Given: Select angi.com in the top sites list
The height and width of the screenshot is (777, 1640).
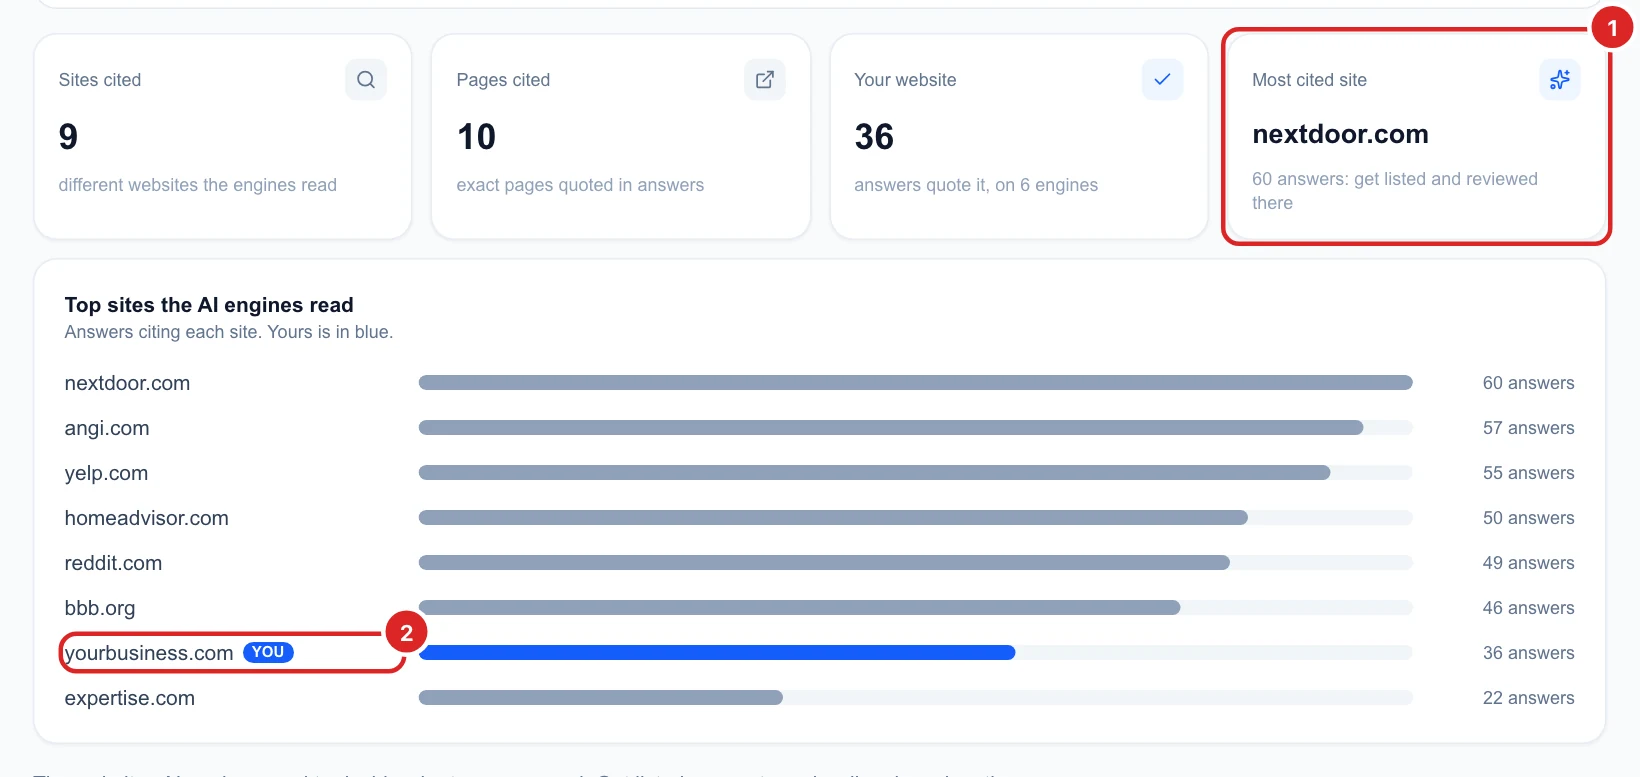Looking at the screenshot, I should 107,428.
